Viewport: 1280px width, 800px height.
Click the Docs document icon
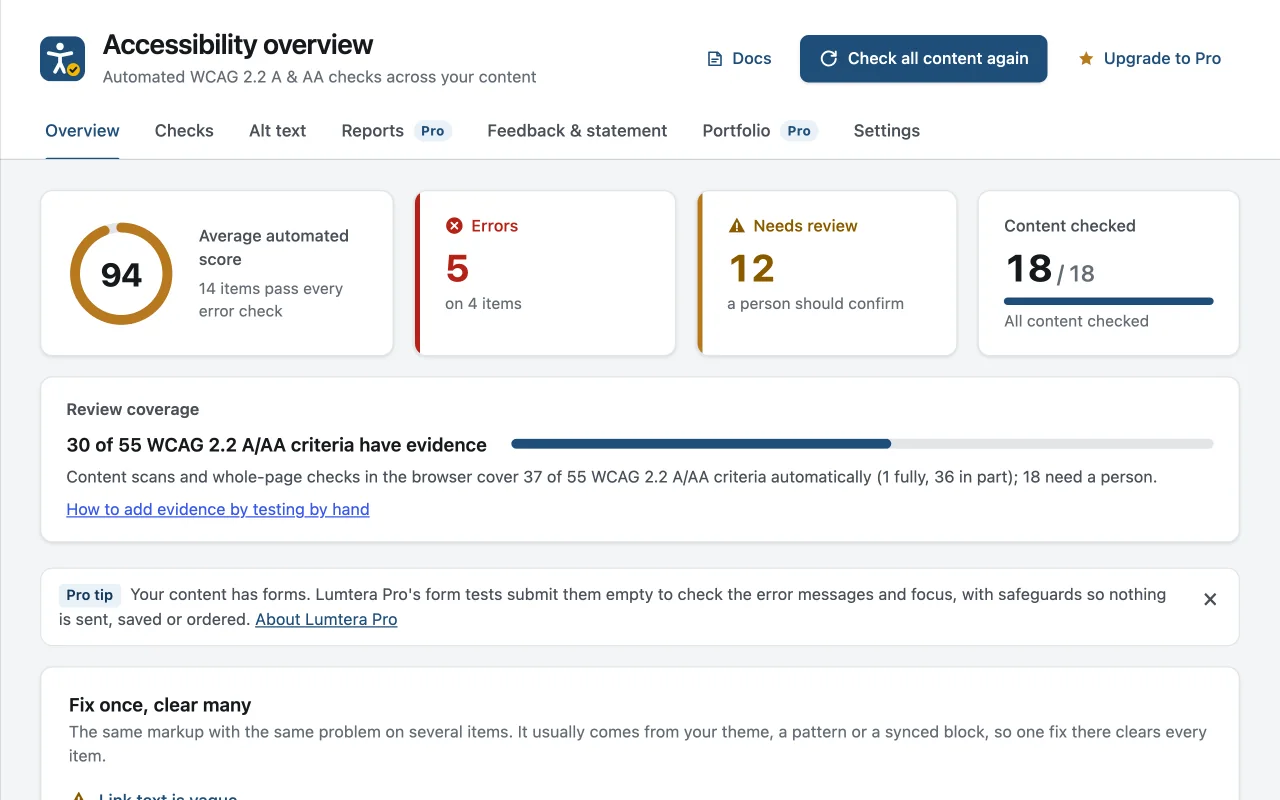(715, 59)
